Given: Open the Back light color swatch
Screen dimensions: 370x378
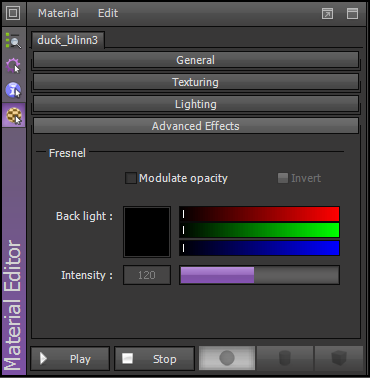Looking at the screenshot, I should (147, 232).
